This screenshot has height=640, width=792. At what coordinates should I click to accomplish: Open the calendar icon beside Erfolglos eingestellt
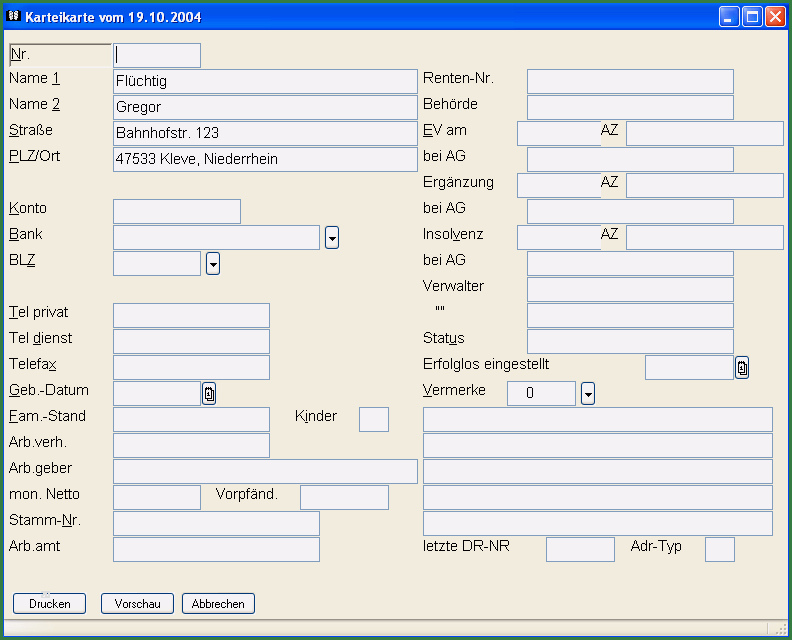point(742,368)
